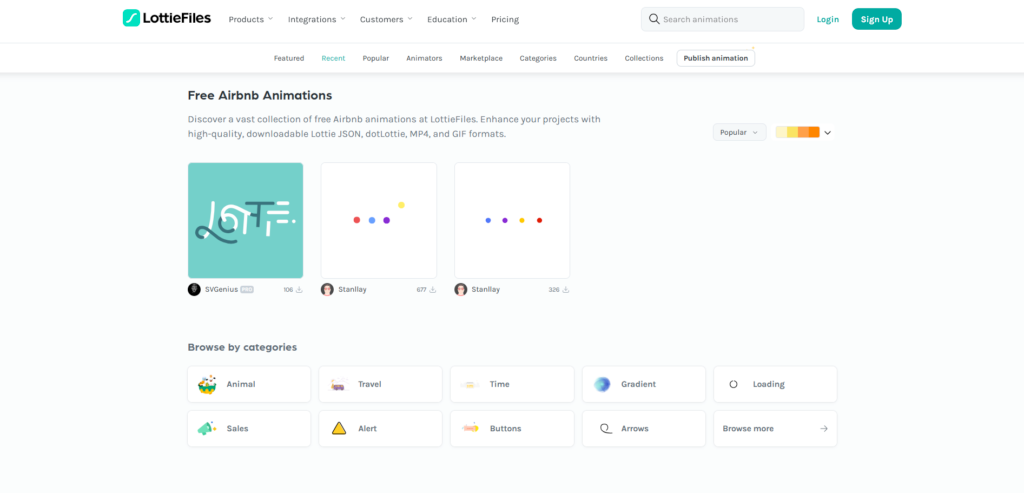Screen dimensions: 1024x493
Task: Open the teal Lottie text animation thumbnail
Action: (x=245, y=220)
